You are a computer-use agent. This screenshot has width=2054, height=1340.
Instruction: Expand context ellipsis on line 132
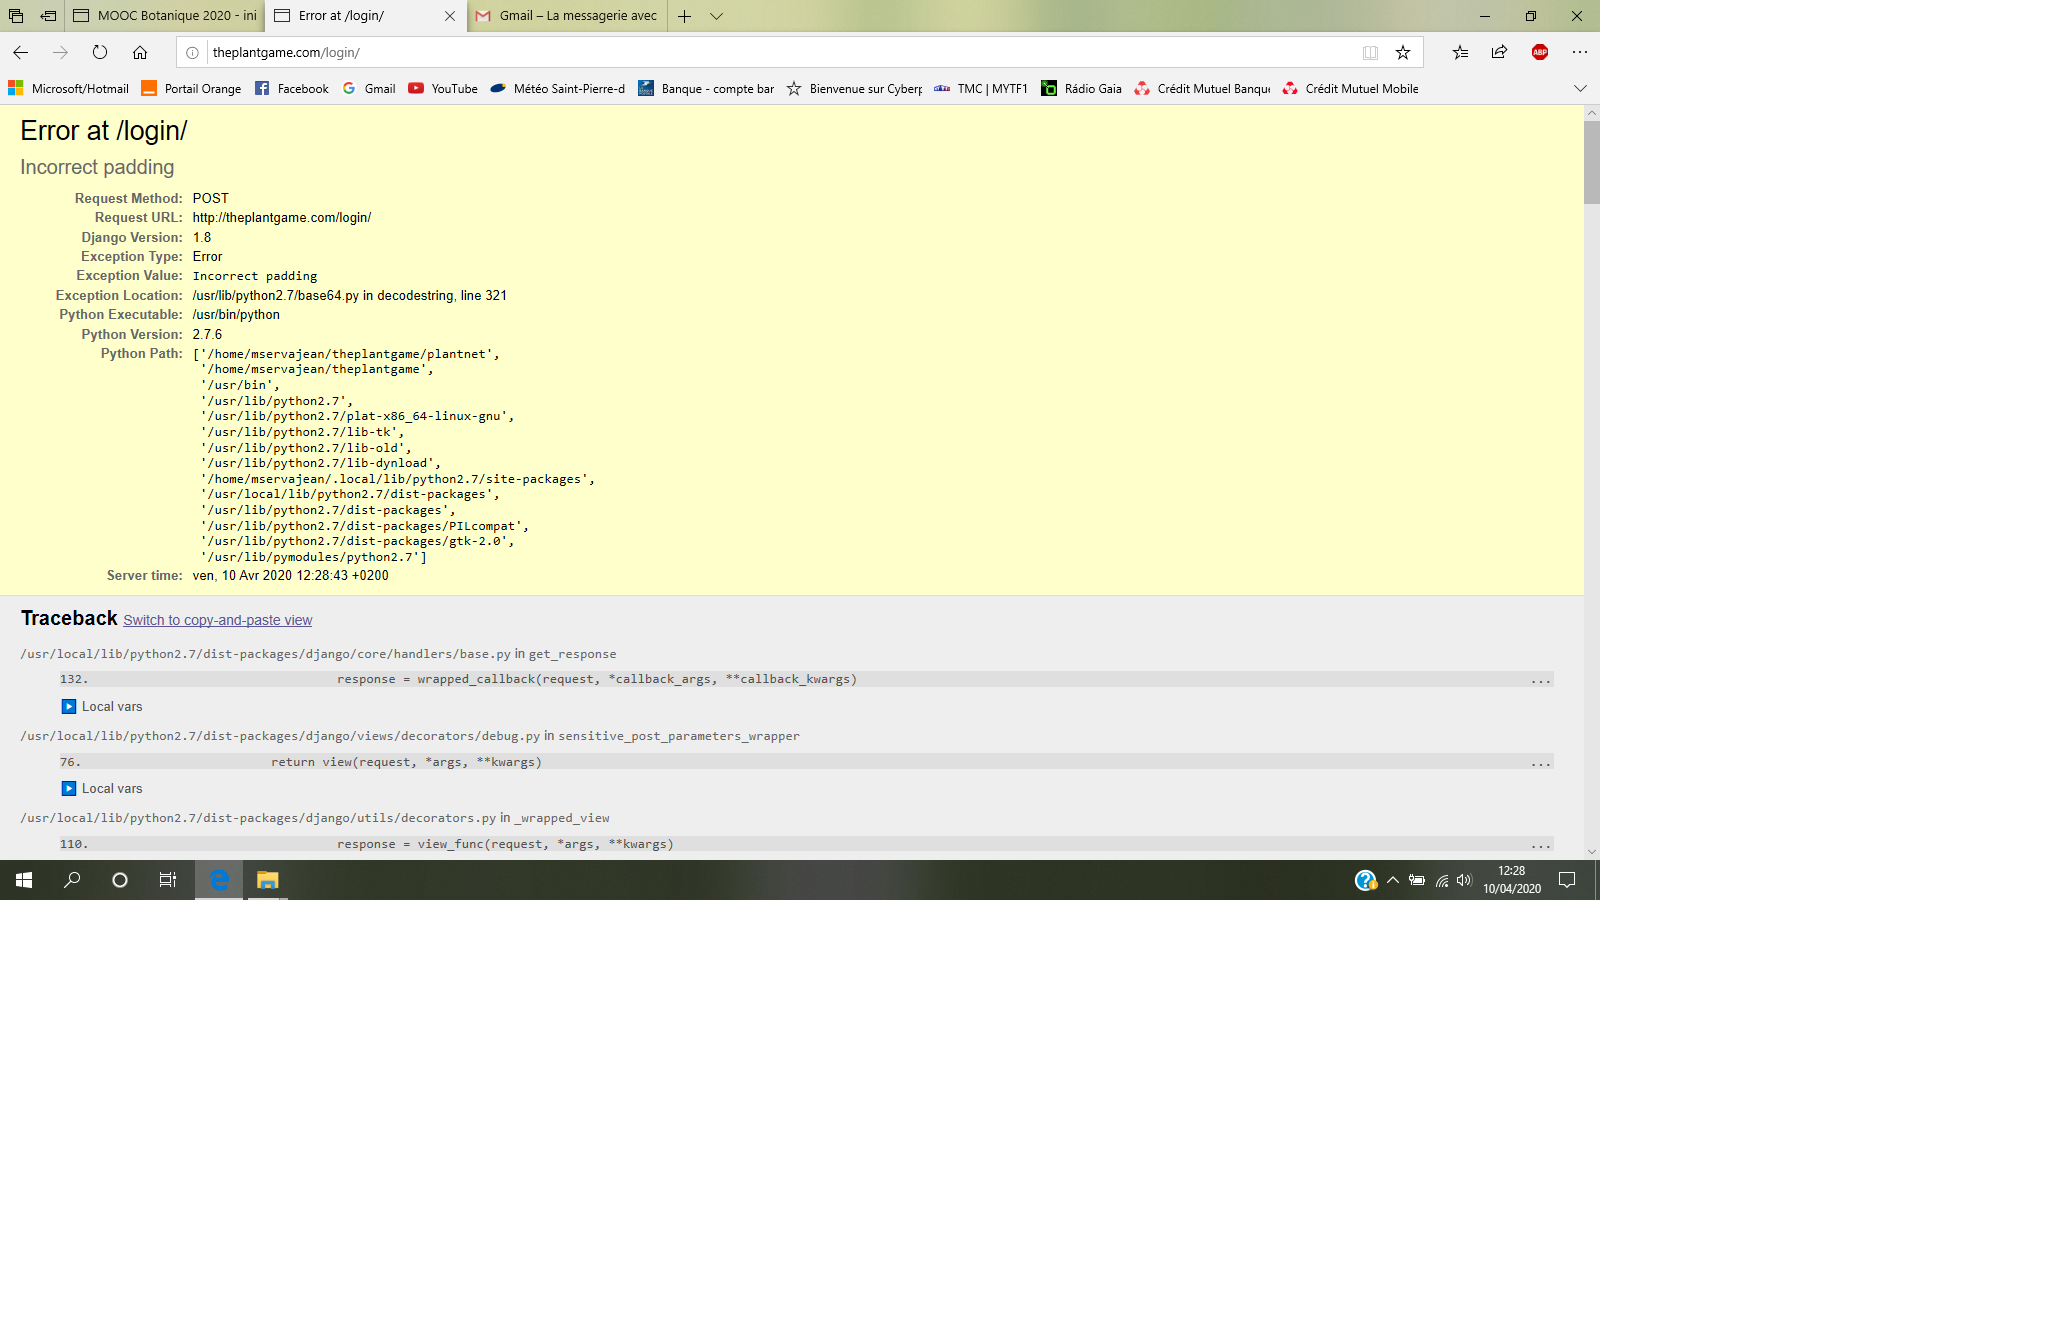click(1540, 680)
